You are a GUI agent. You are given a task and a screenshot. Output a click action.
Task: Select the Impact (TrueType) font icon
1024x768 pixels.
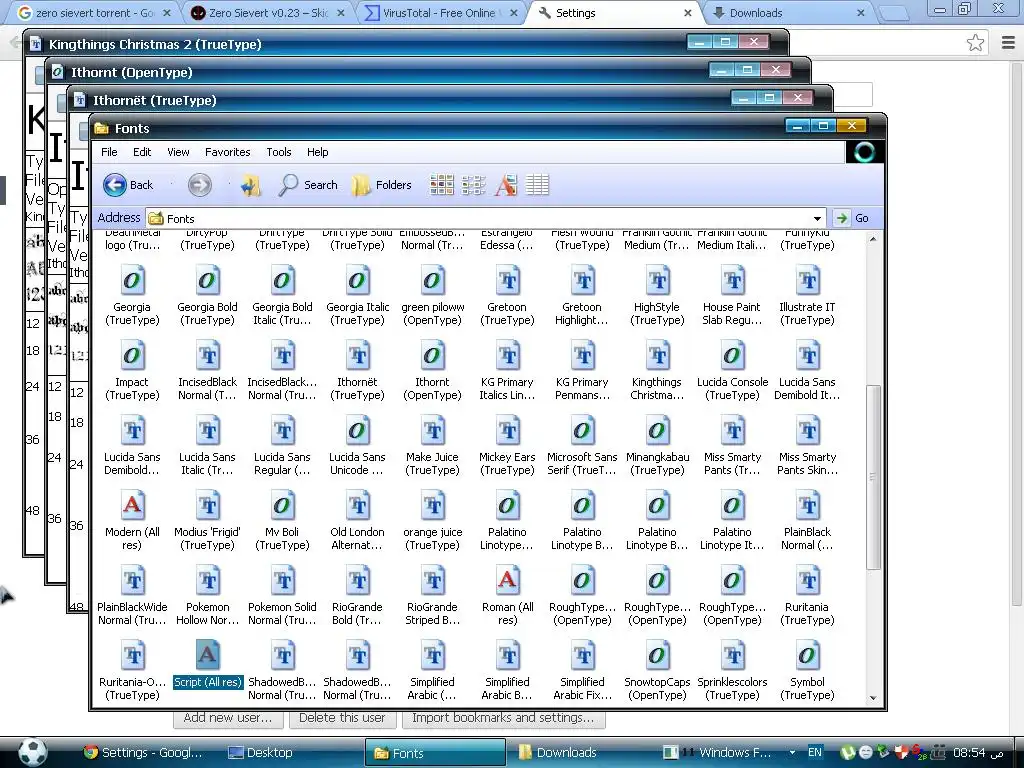coord(132,356)
